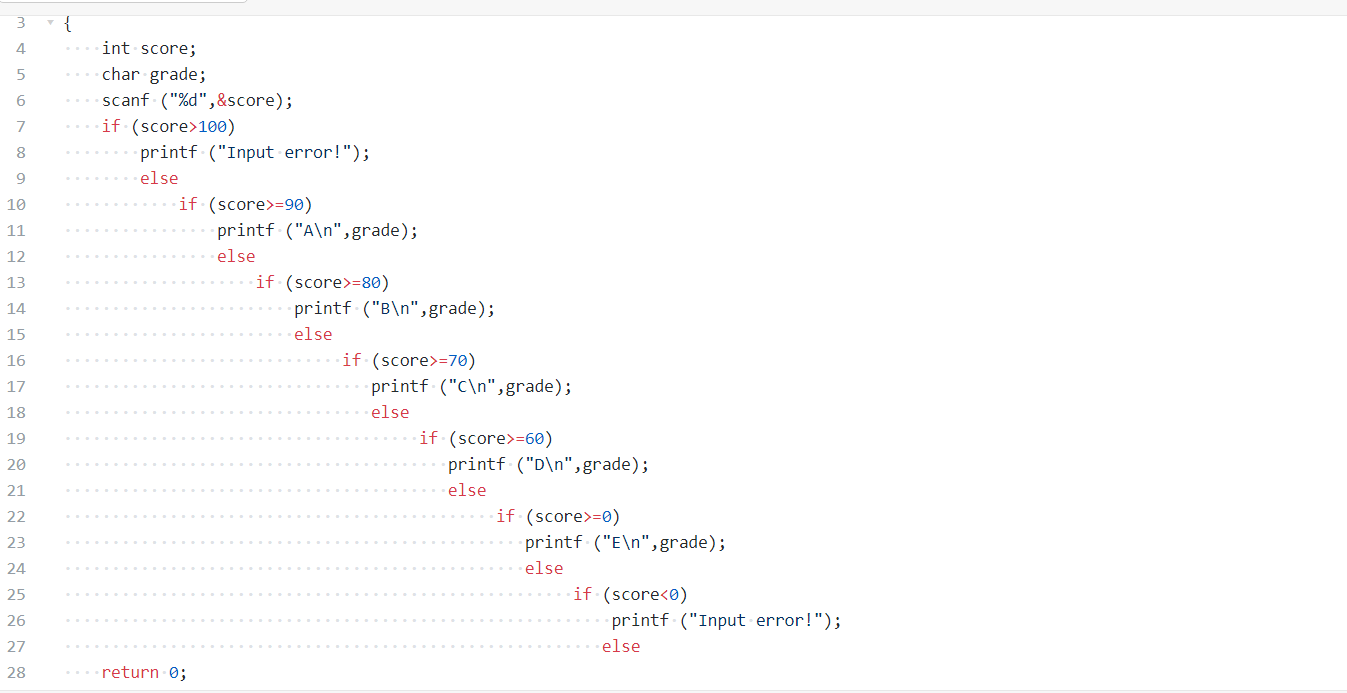Viewport: 1347px width, 693px height.
Task: Click the printf ("B\n",grade); statement
Action: (x=395, y=308)
